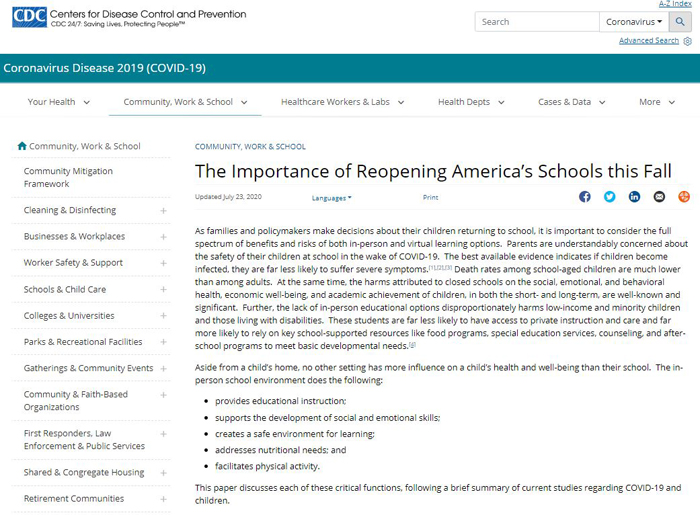This screenshot has width=700, height=515.
Task: Expand Parks & Recreational Facilities plus icon
Action: tap(163, 342)
